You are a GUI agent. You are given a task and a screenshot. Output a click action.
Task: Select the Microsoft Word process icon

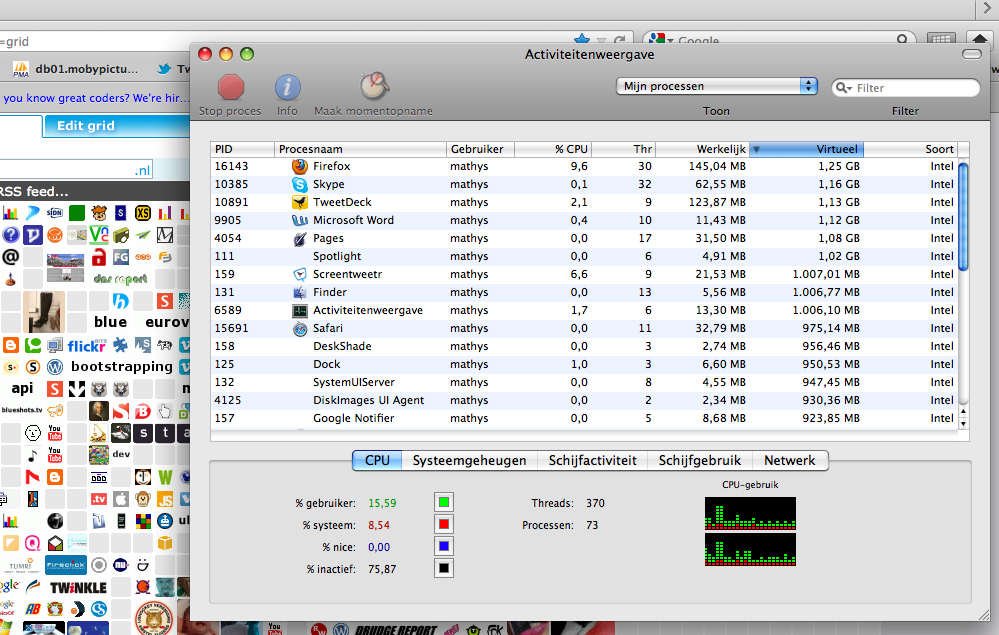point(300,220)
